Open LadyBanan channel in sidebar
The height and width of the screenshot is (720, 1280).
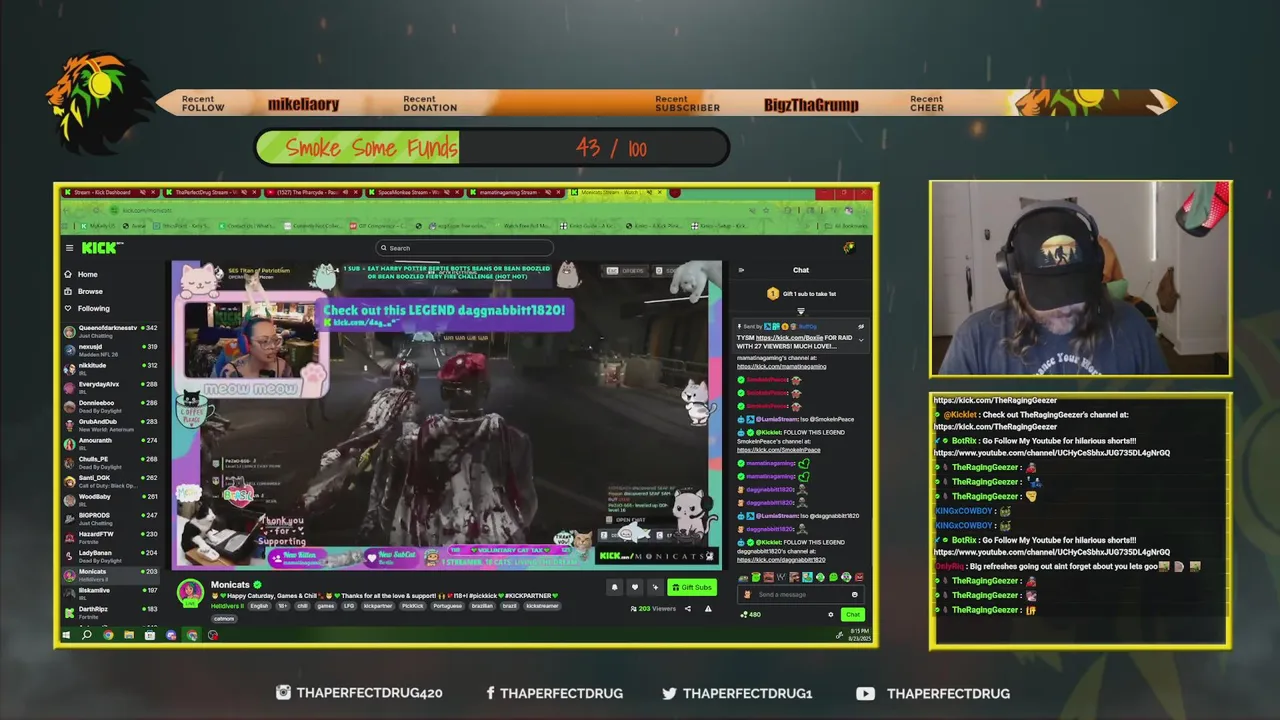pos(112,556)
